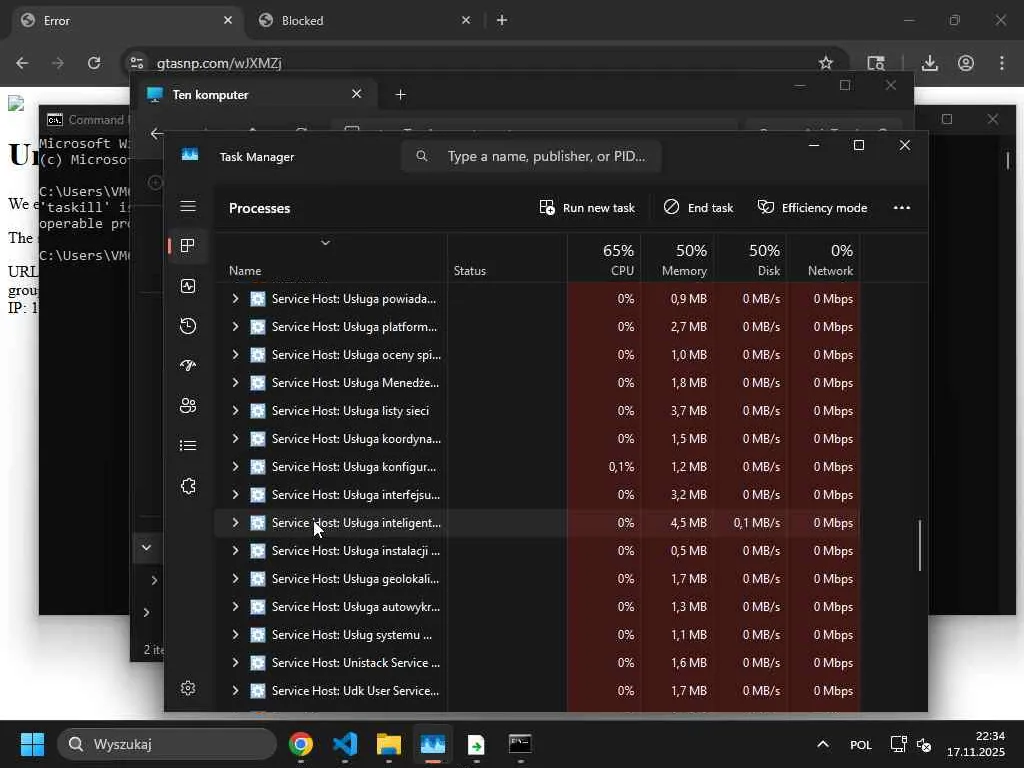Open Users page in Task Manager sidebar
This screenshot has width=1024, height=768.
[187, 406]
